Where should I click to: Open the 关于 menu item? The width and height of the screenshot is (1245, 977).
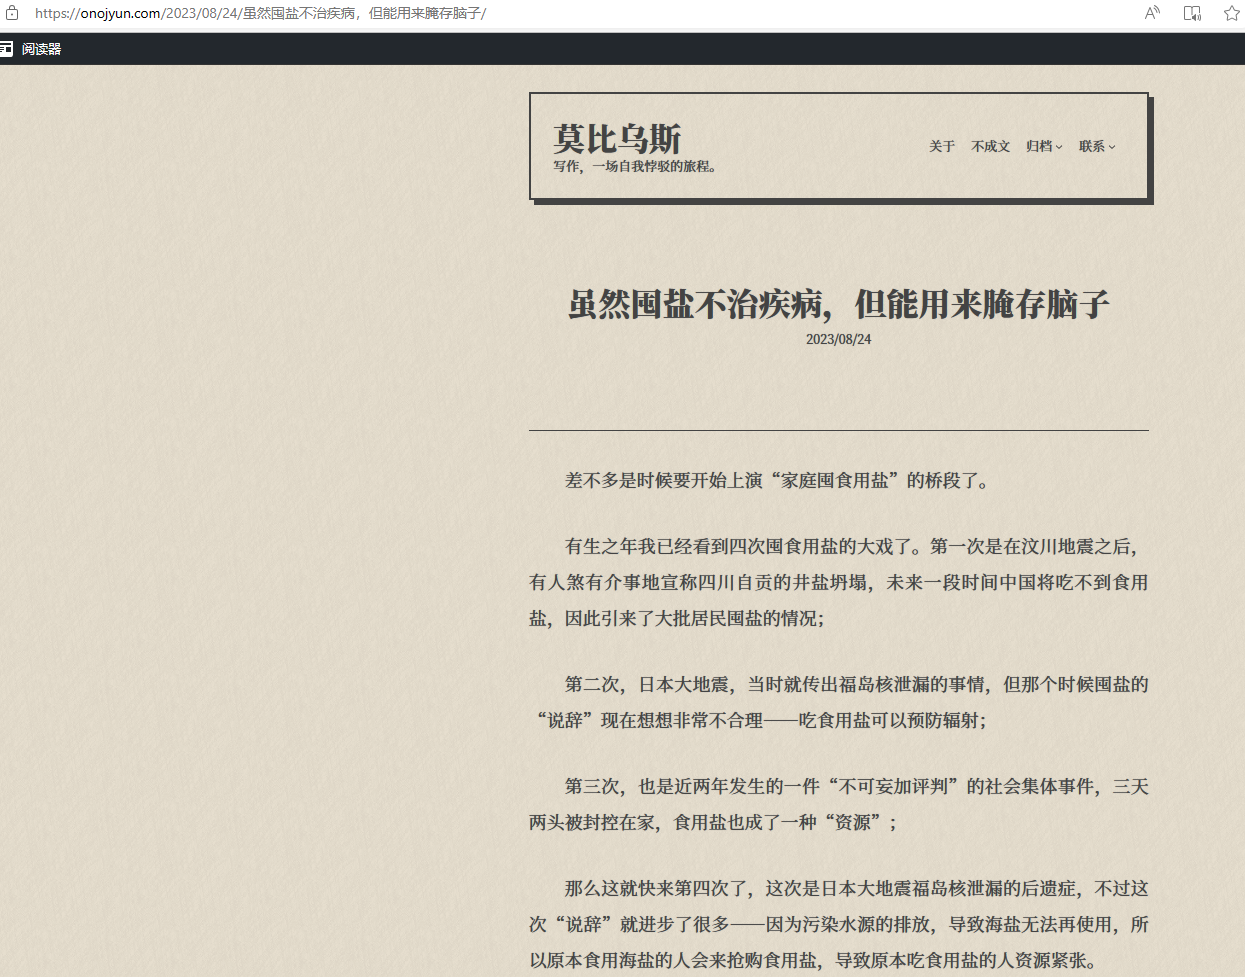pyautogui.click(x=941, y=146)
